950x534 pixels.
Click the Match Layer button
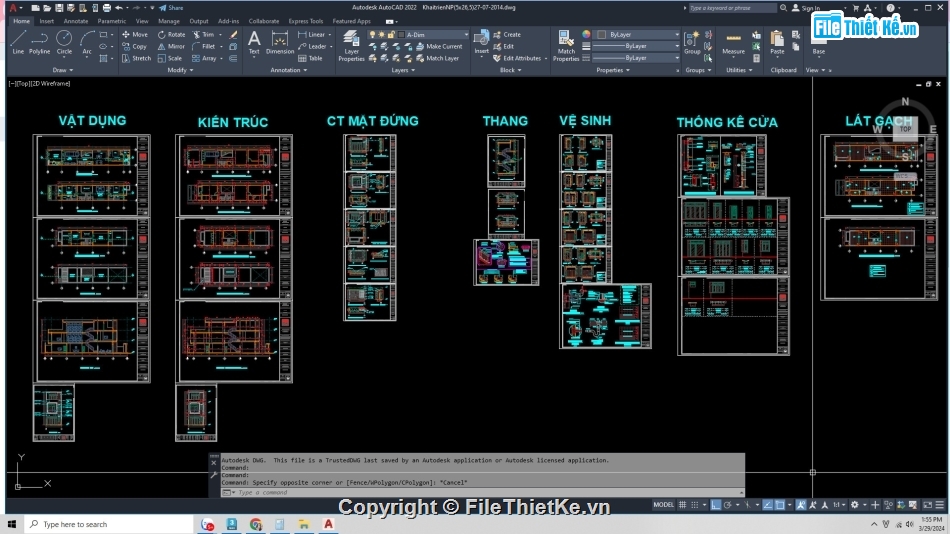[x=437, y=58]
